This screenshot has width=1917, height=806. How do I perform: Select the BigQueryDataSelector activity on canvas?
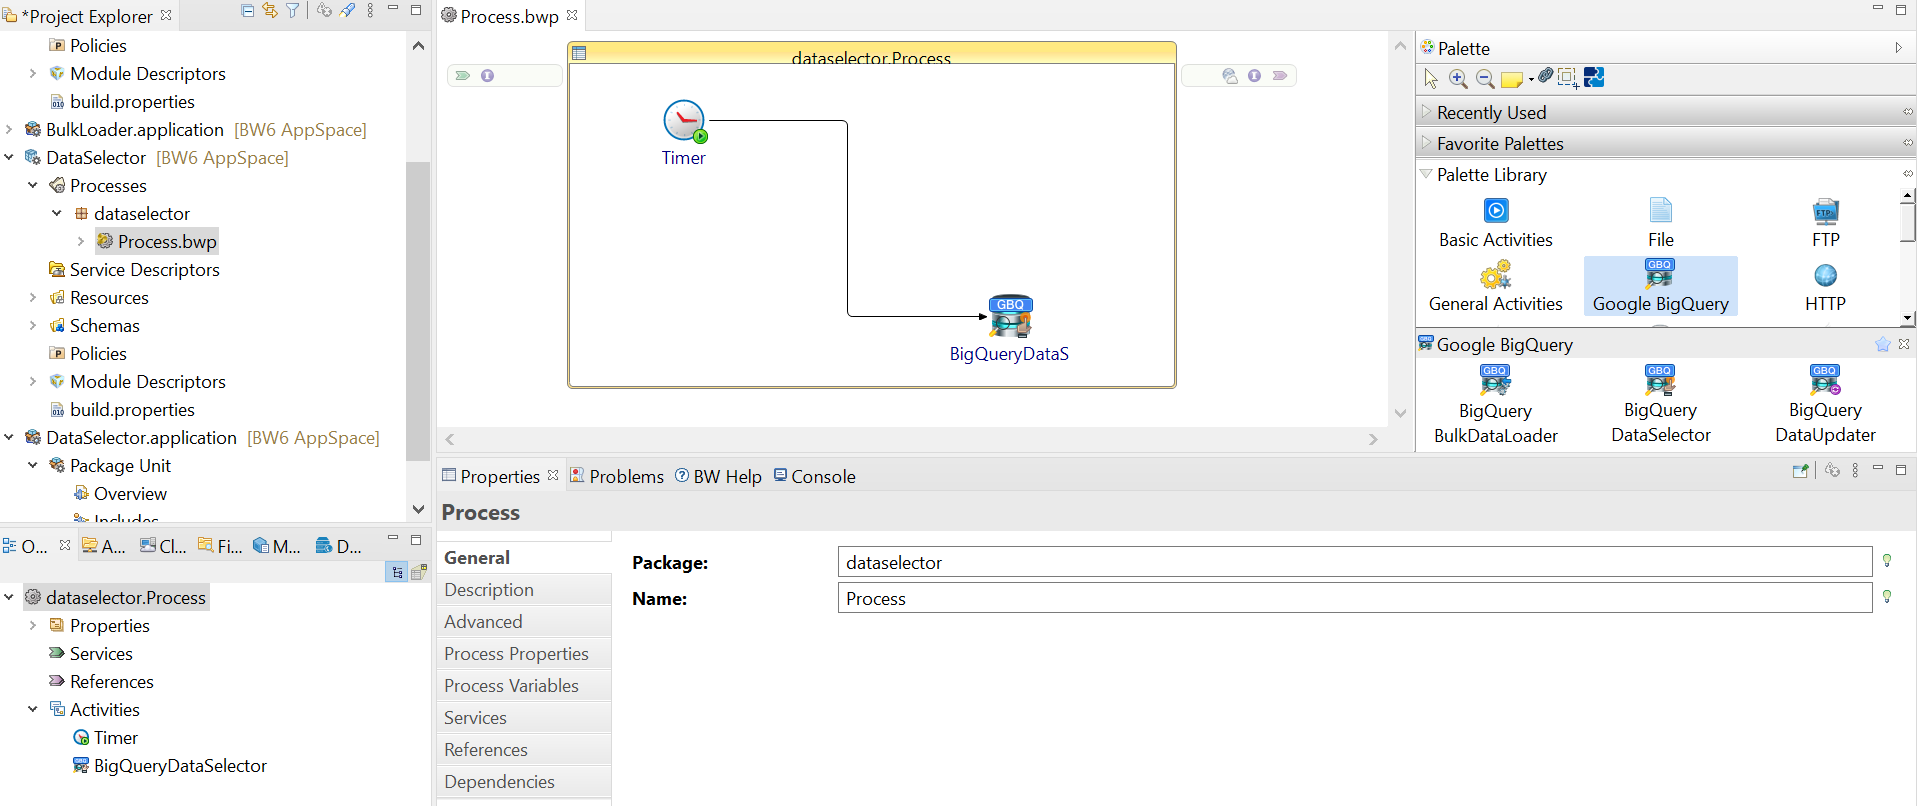tap(1010, 316)
